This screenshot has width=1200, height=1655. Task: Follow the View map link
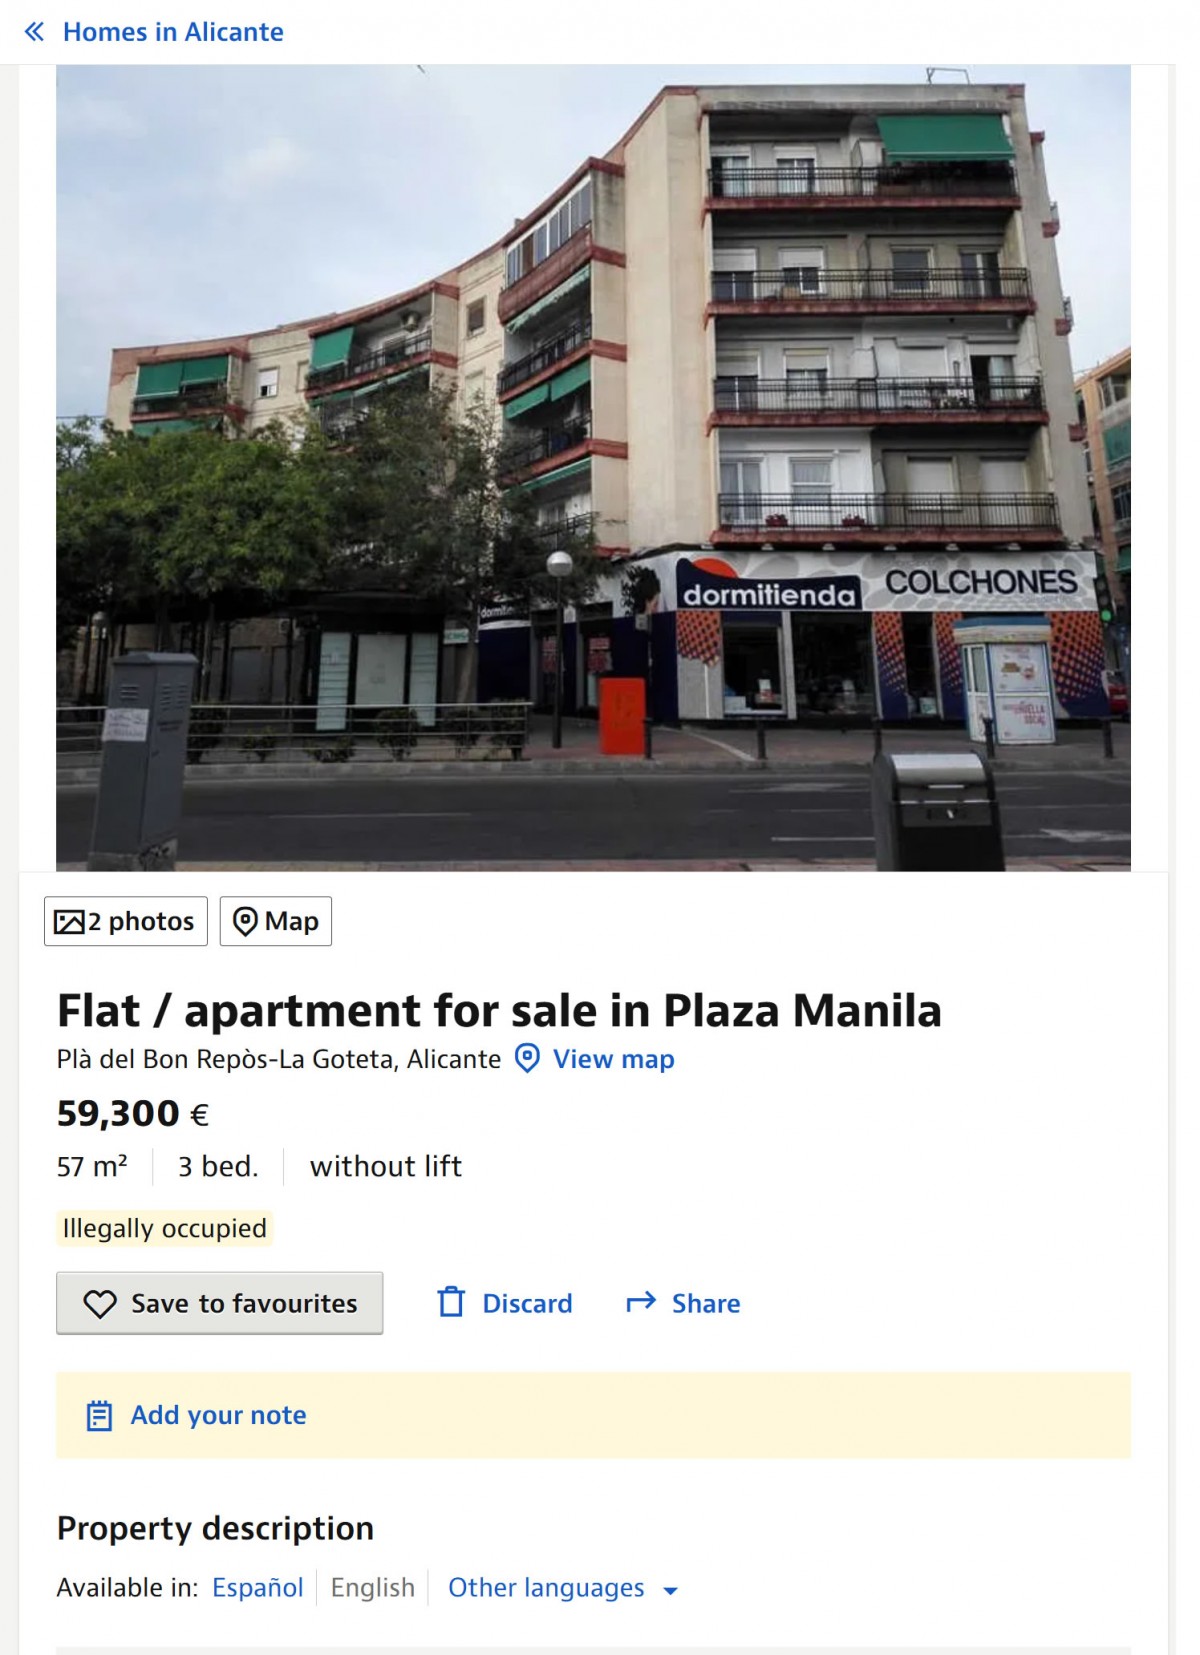(x=614, y=1059)
